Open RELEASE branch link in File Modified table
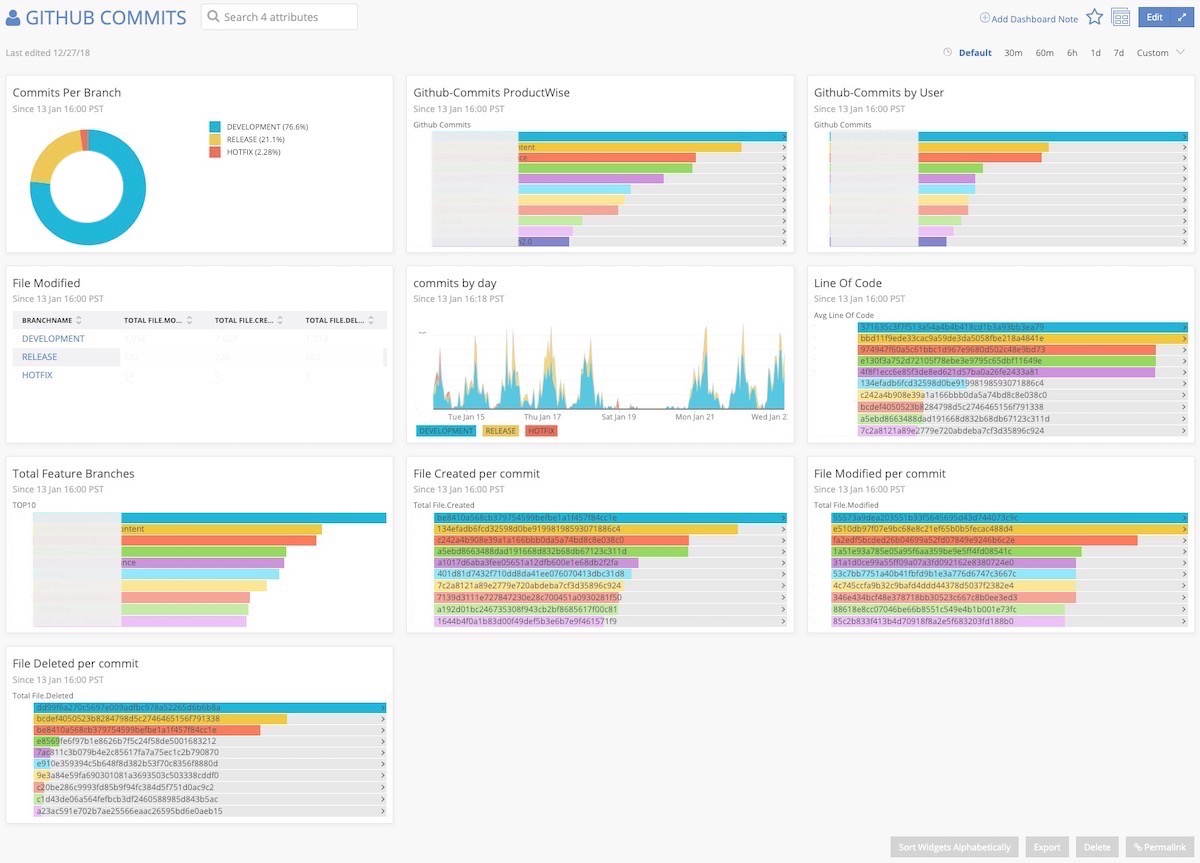This screenshot has height=863, width=1200. point(39,357)
